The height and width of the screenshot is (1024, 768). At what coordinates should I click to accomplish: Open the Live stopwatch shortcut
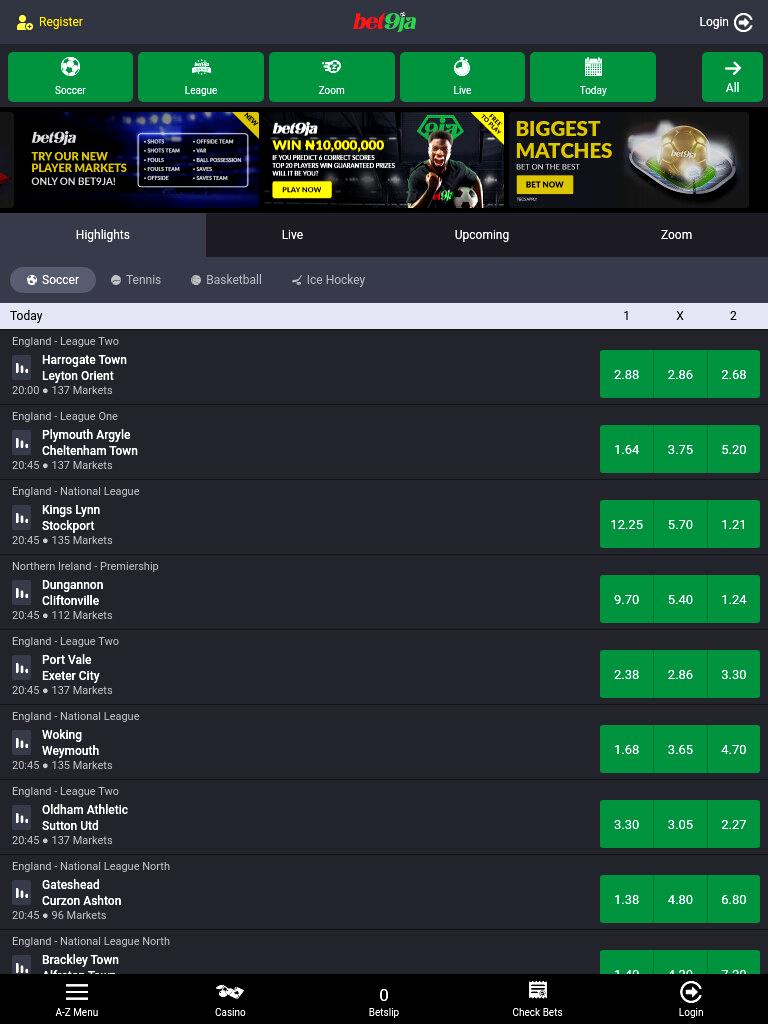point(462,77)
